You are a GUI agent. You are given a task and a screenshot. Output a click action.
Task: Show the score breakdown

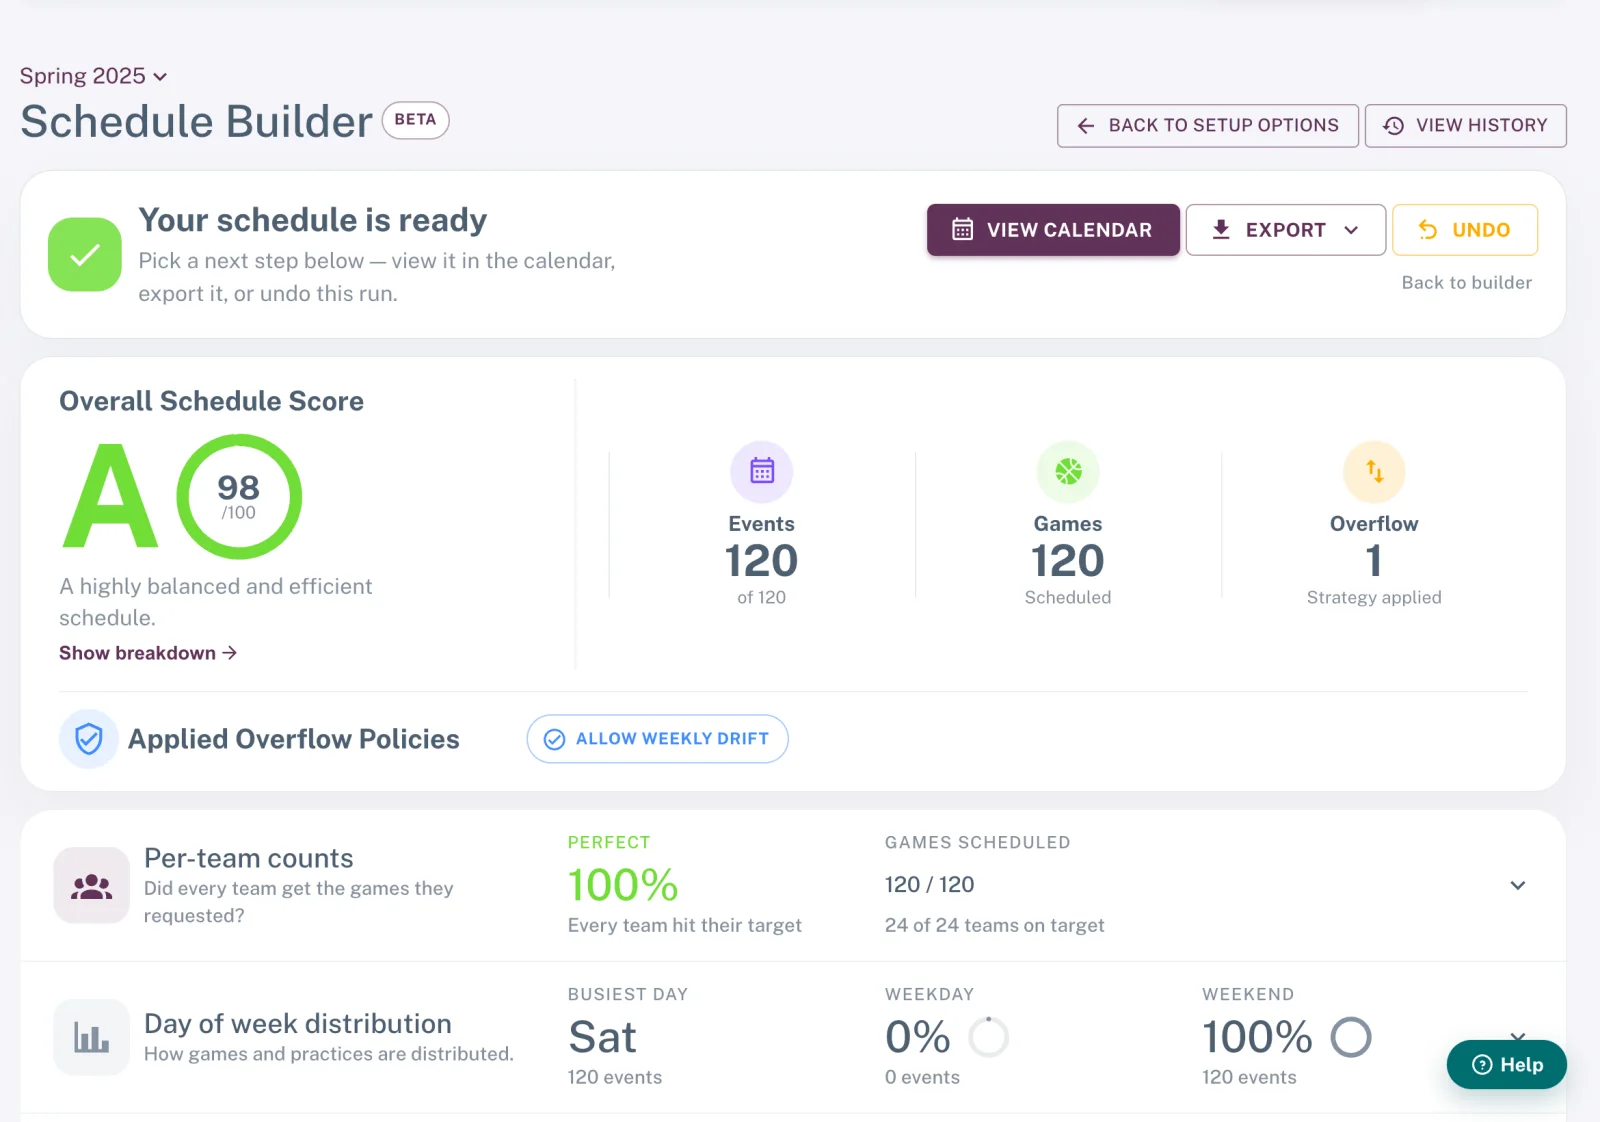[x=148, y=653]
